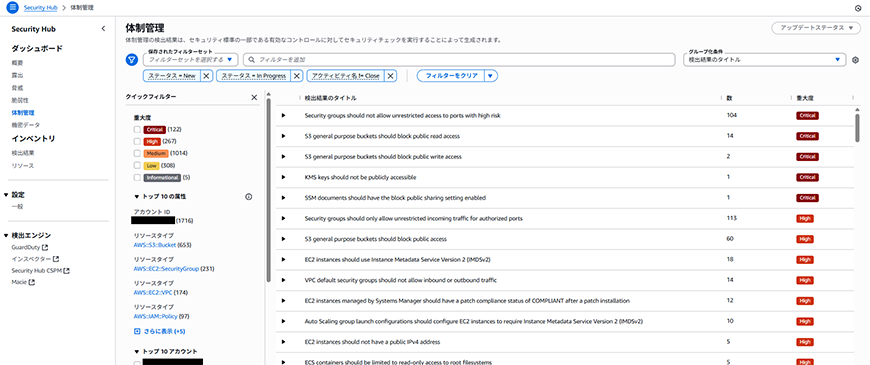The image size is (870, 365).
Task: Go to 脆弱性 in the sidebar
Action: coord(20,100)
